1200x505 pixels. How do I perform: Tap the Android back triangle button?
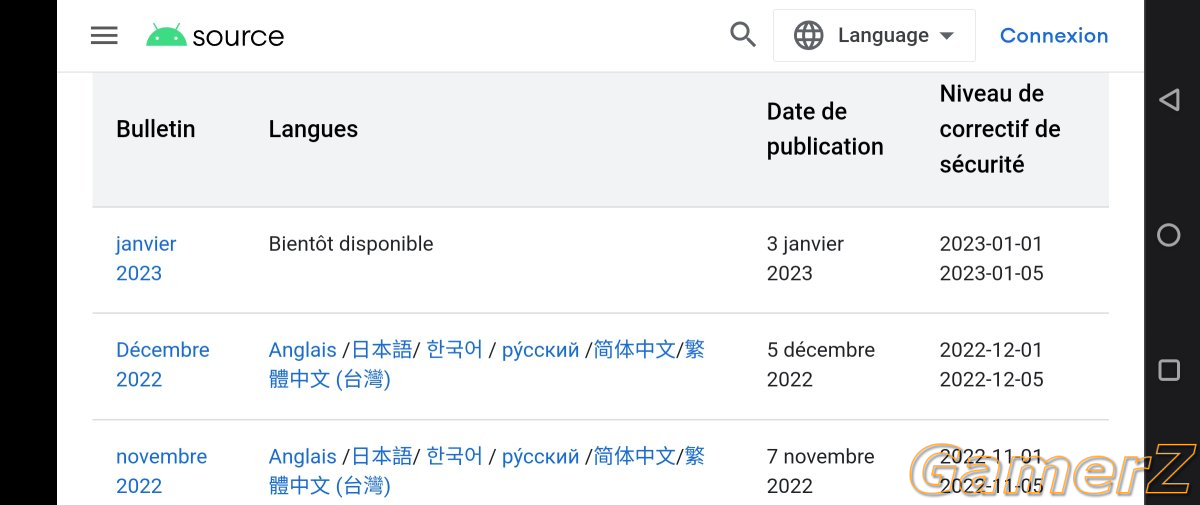coord(1168,99)
